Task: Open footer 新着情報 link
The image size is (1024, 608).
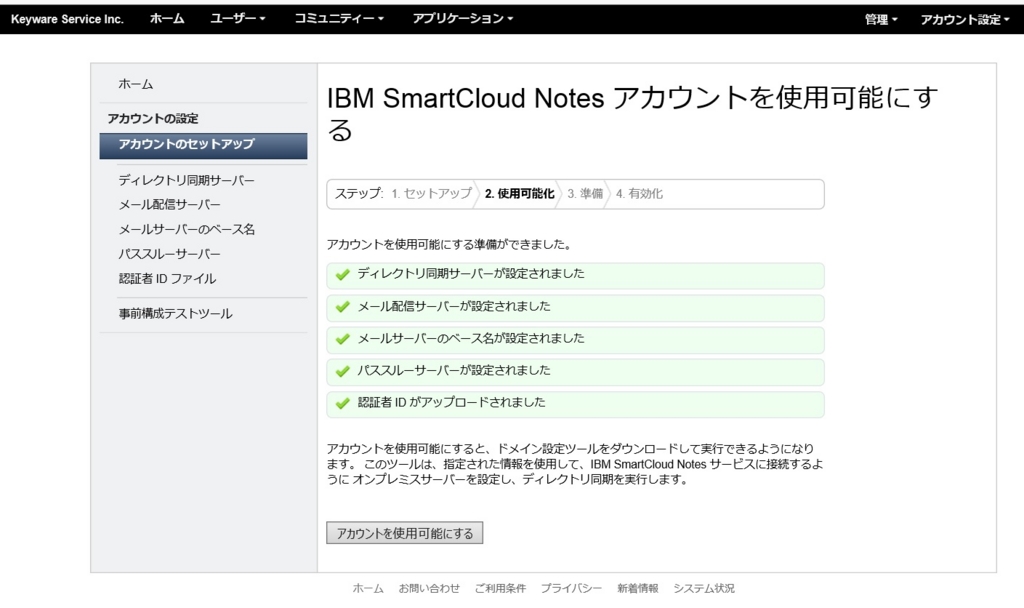Action: [638, 588]
